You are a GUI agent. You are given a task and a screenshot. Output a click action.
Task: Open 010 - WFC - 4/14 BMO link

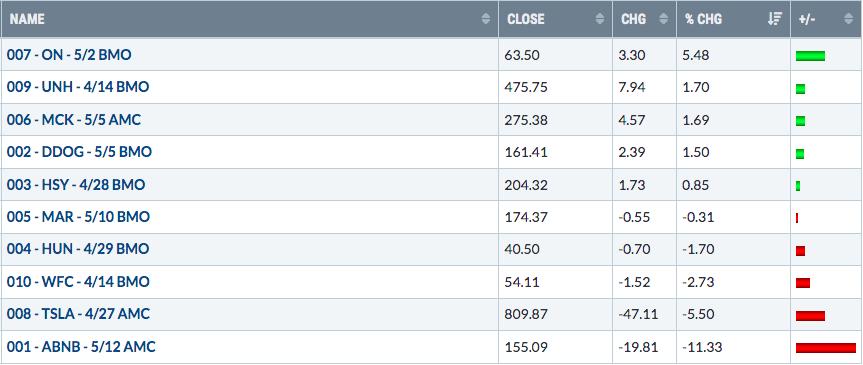pyautogui.click(x=78, y=282)
